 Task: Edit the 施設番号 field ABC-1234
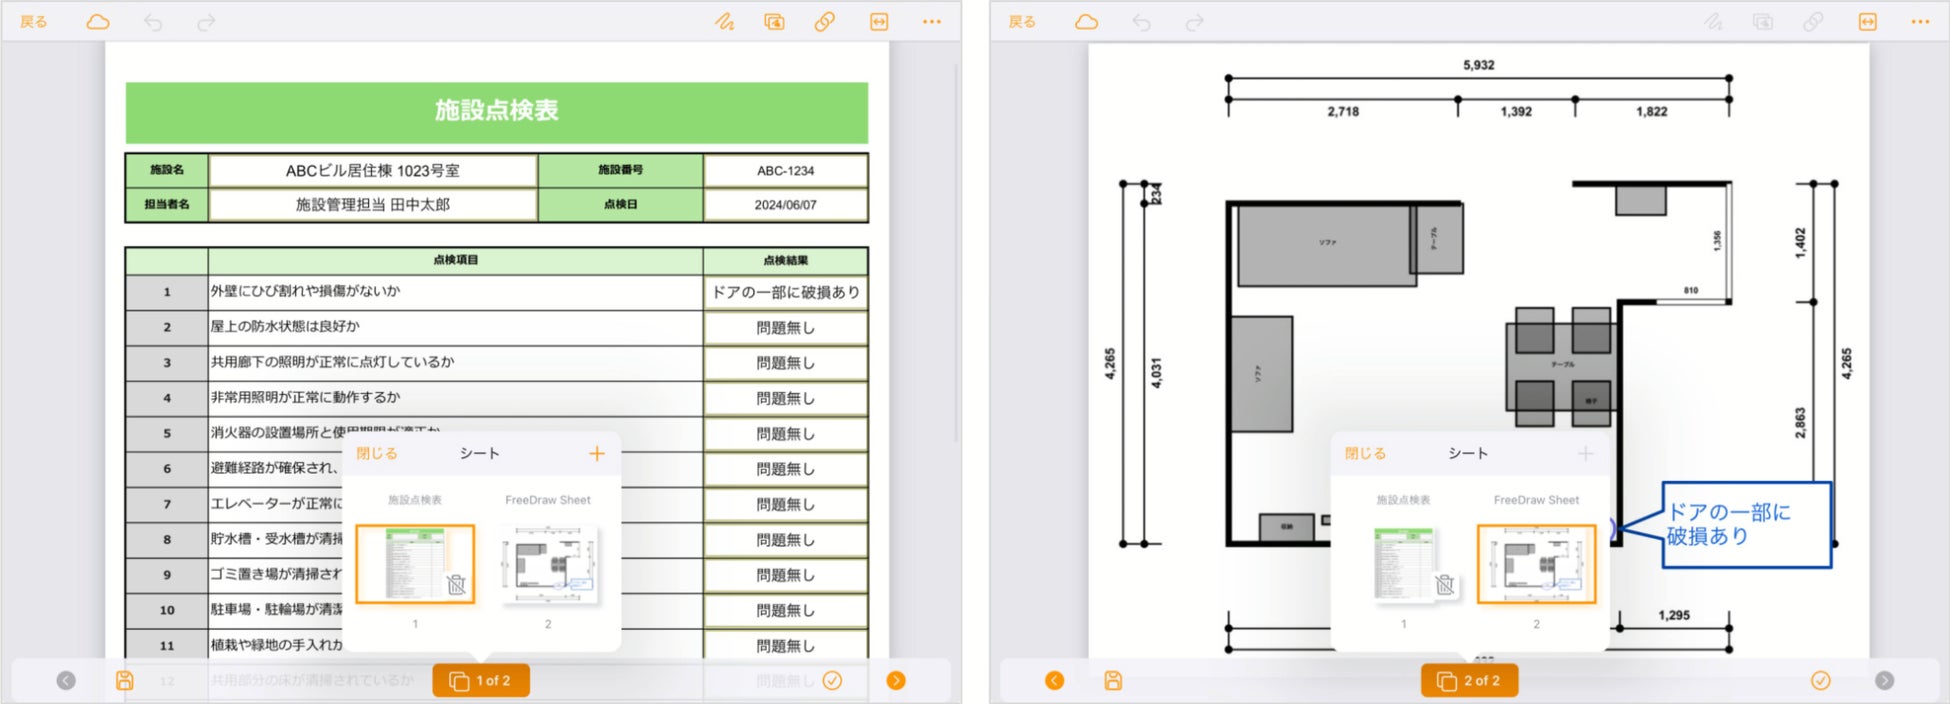click(x=785, y=171)
